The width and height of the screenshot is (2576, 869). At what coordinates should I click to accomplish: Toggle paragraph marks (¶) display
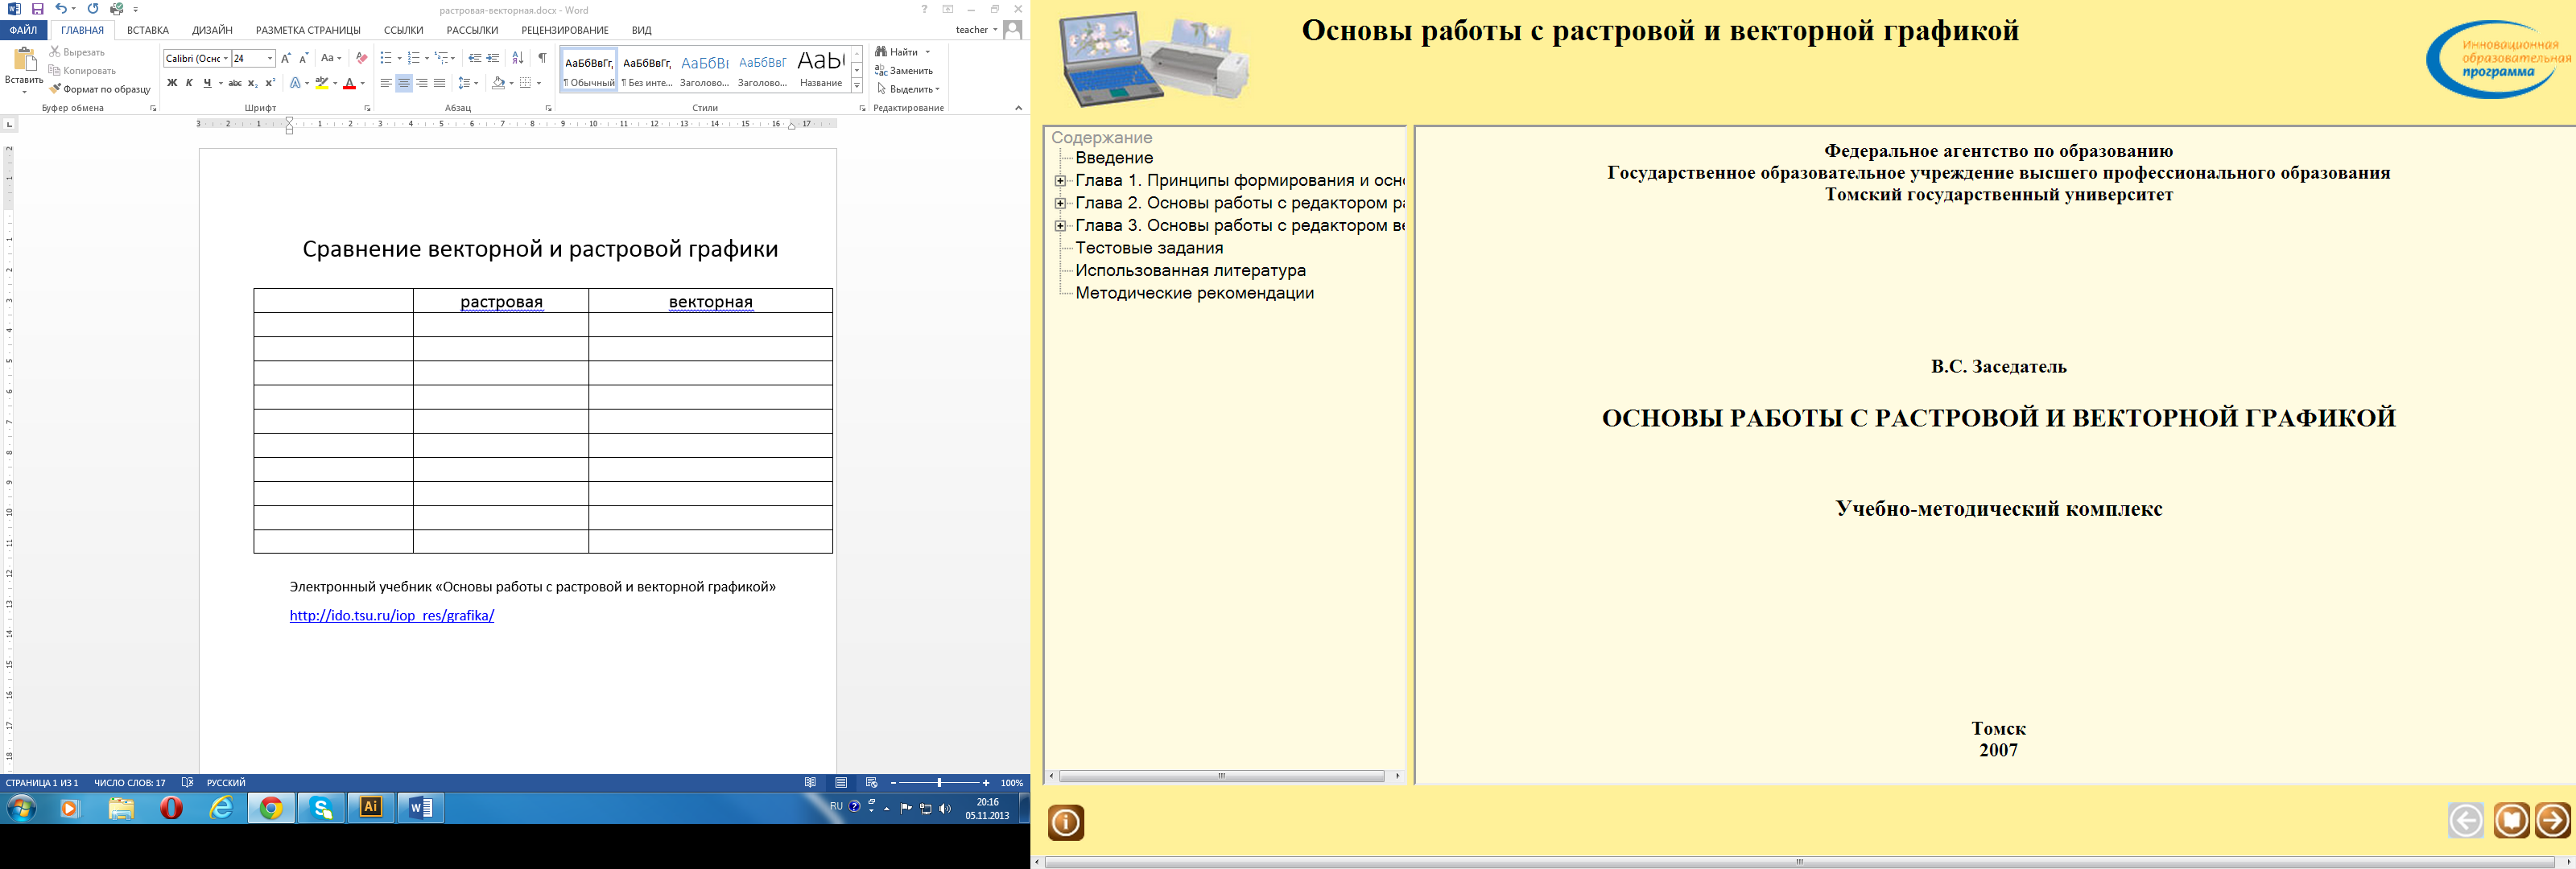(x=542, y=58)
